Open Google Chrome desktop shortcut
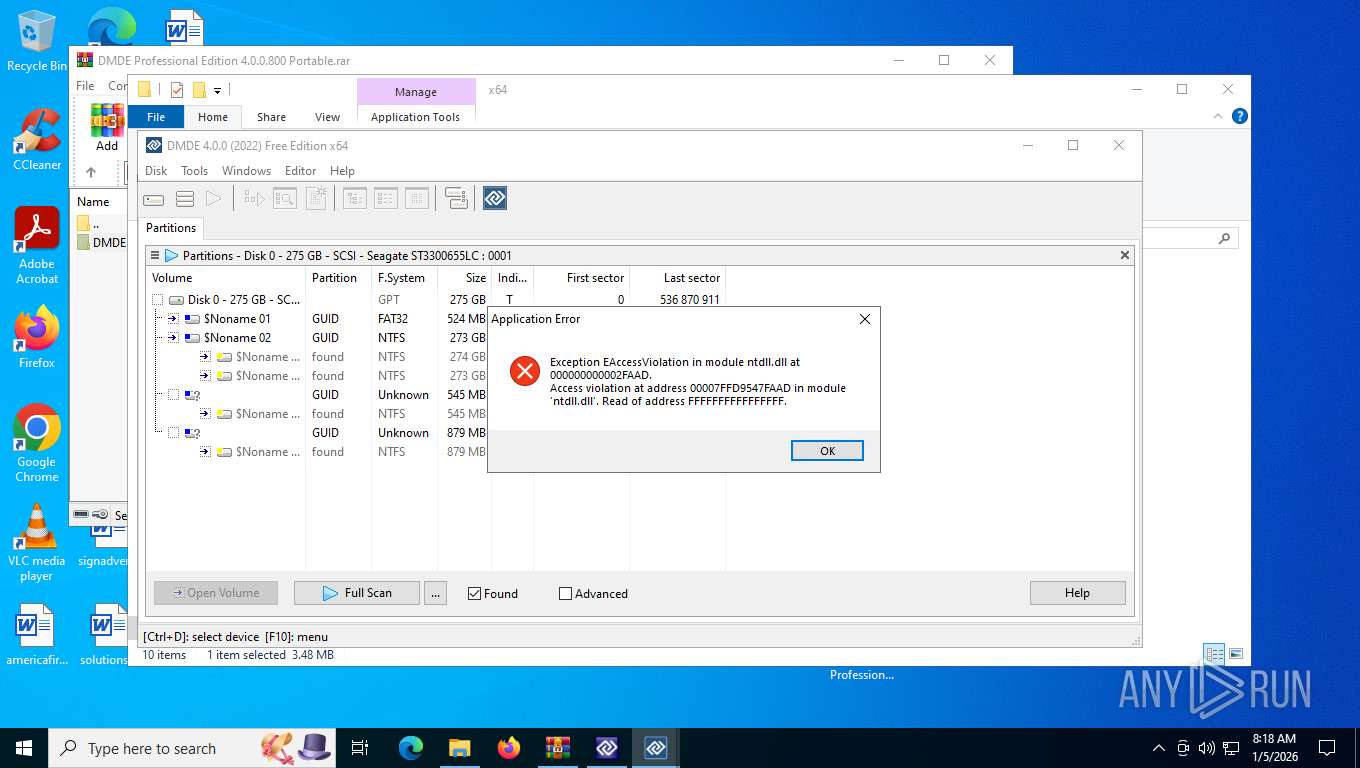The image size is (1360, 768). [x=37, y=444]
